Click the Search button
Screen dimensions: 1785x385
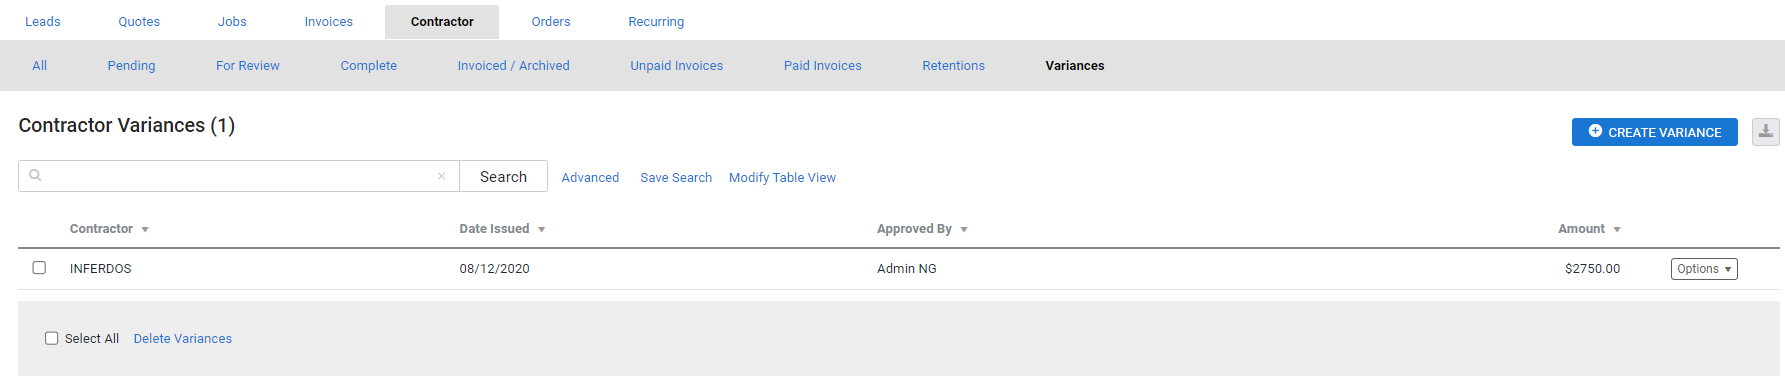[x=503, y=176]
